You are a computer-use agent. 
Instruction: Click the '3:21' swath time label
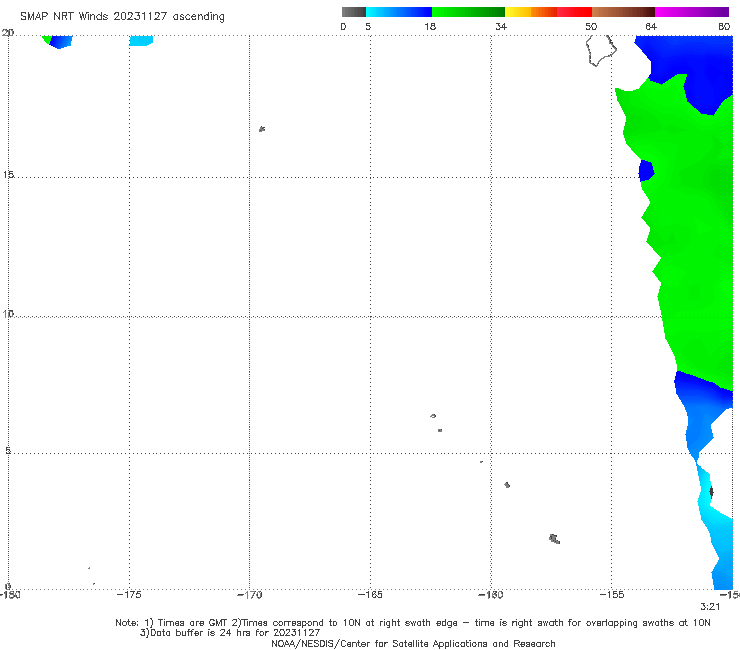[x=710, y=607]
